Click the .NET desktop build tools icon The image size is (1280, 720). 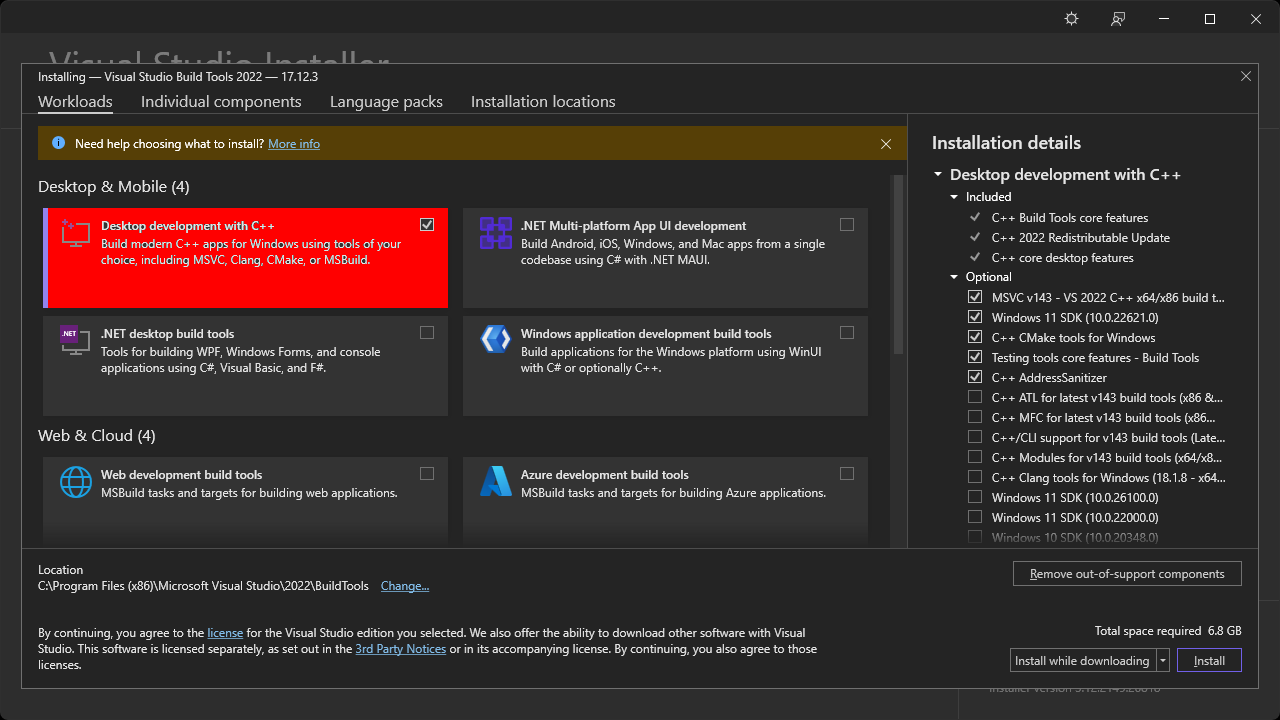coord(76,341)
